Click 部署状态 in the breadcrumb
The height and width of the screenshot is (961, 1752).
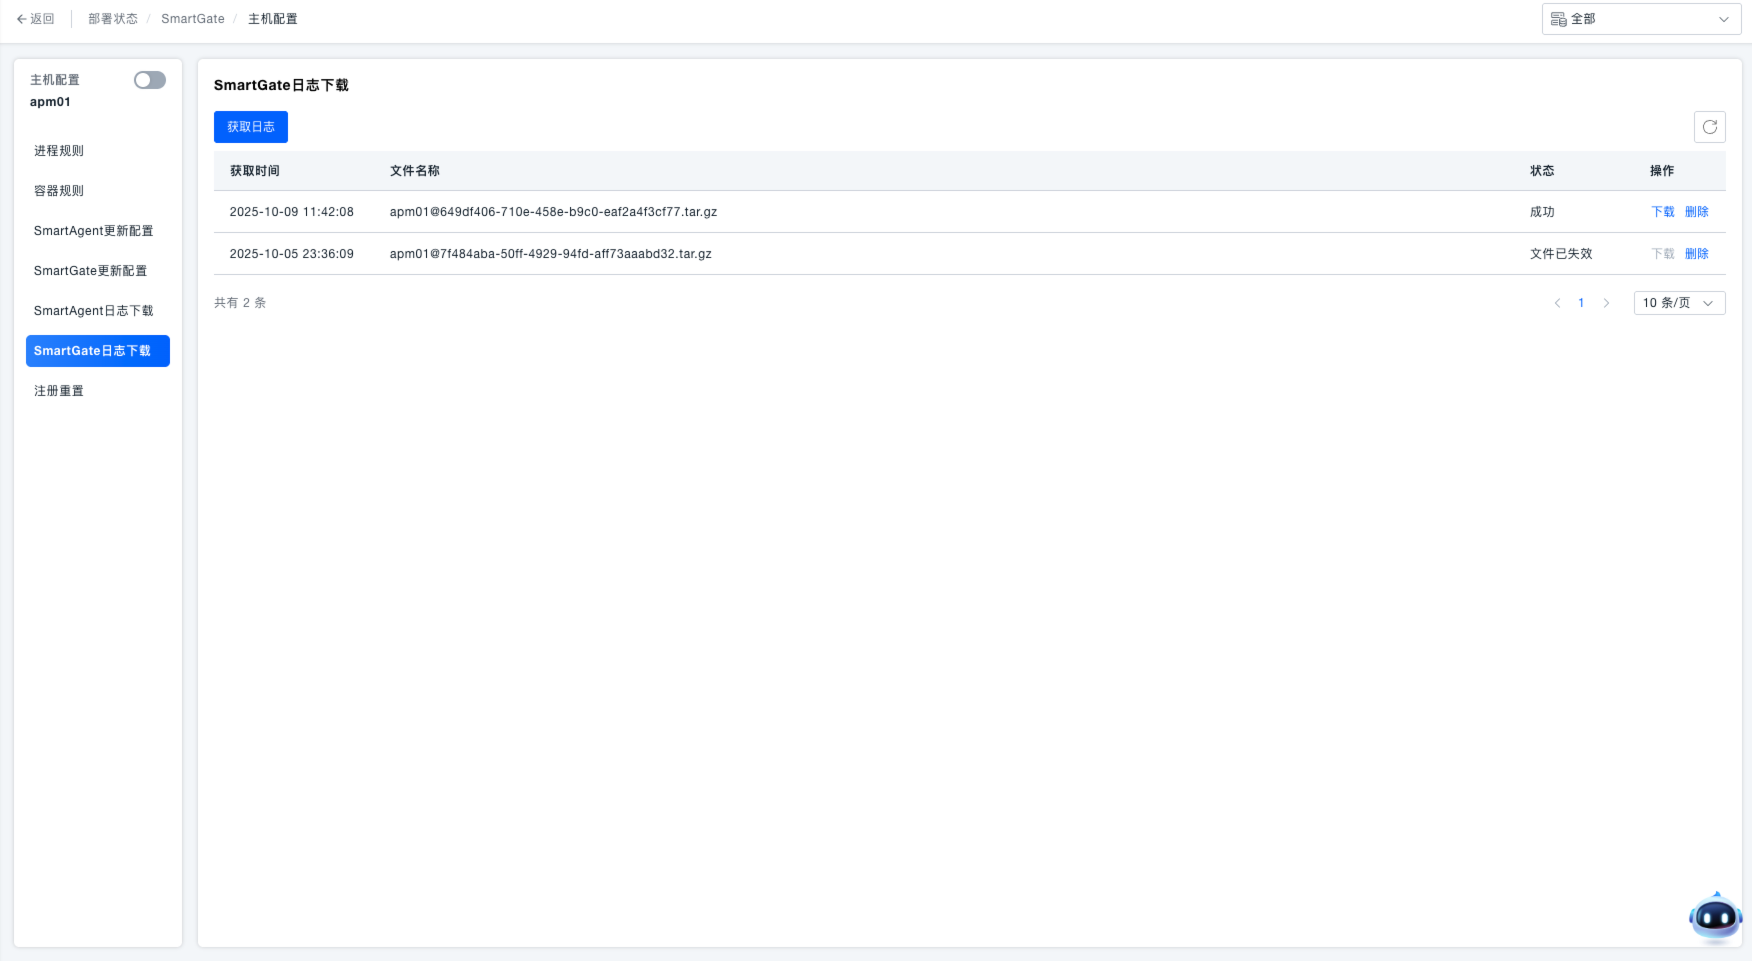(113, 19)
